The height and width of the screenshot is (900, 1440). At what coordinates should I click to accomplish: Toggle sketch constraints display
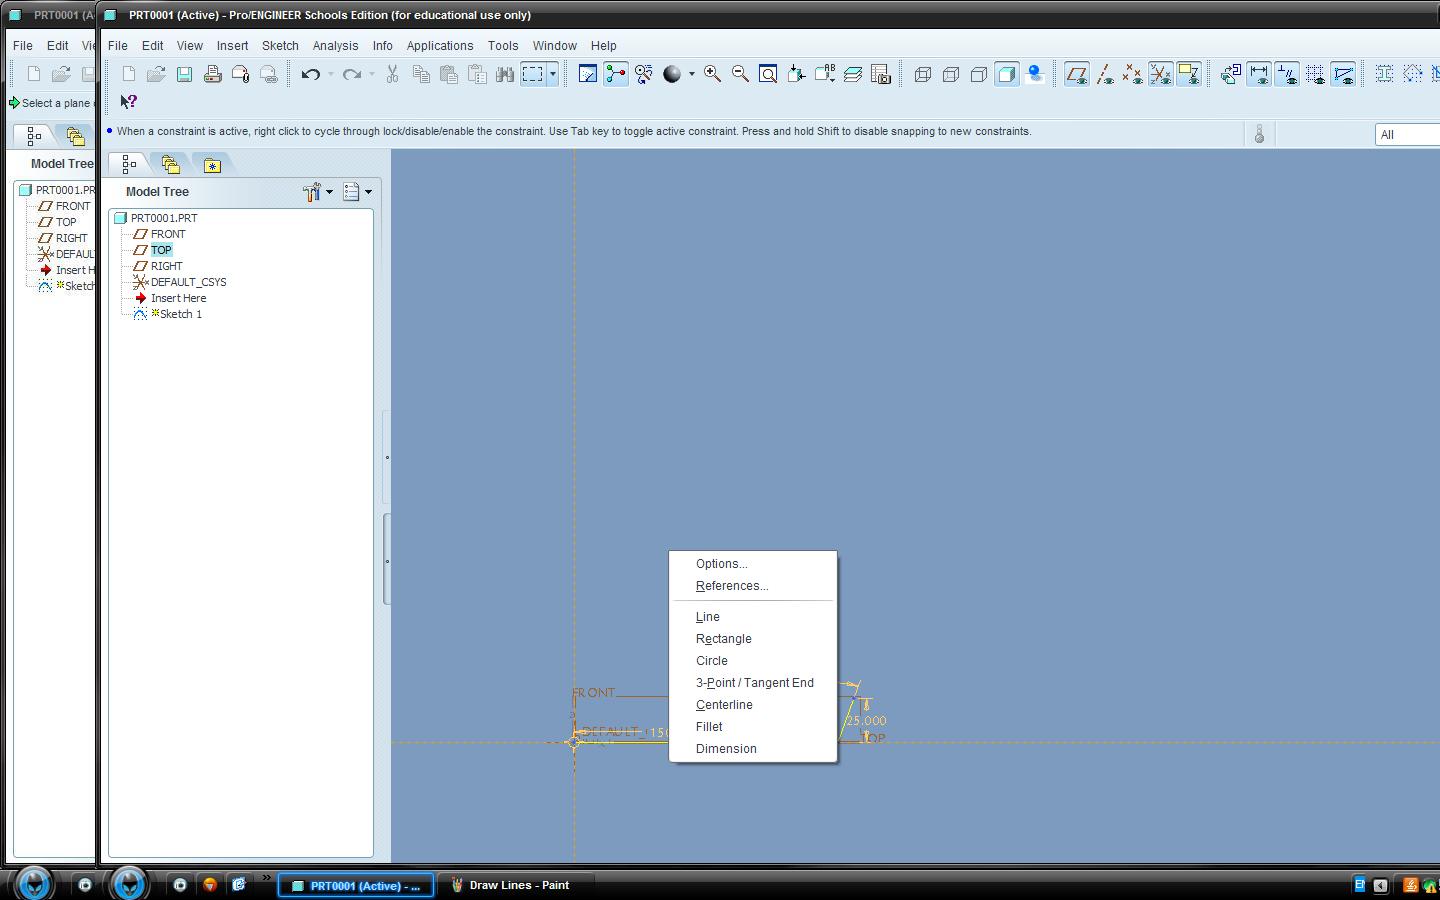[x=1287, y=74]
